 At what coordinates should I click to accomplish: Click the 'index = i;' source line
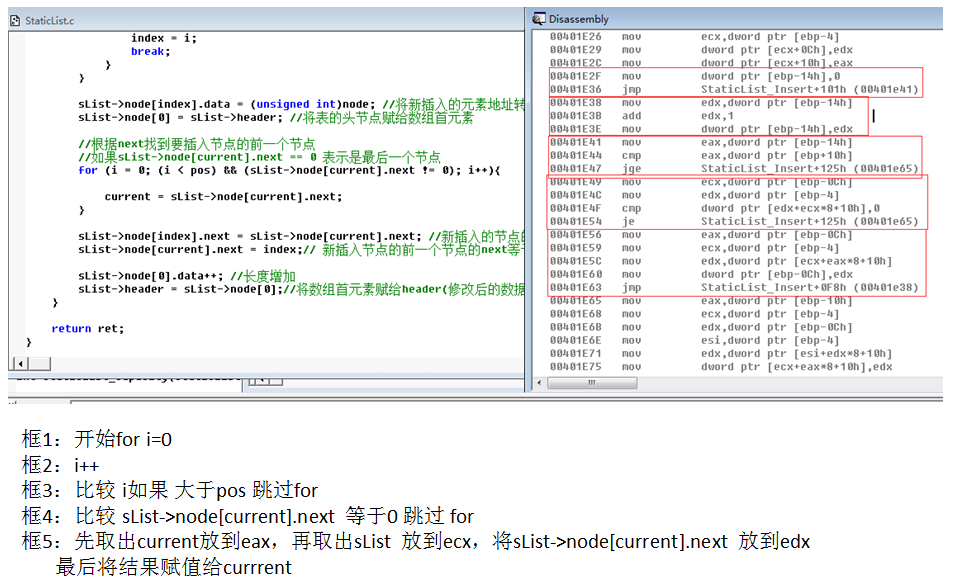164,38
